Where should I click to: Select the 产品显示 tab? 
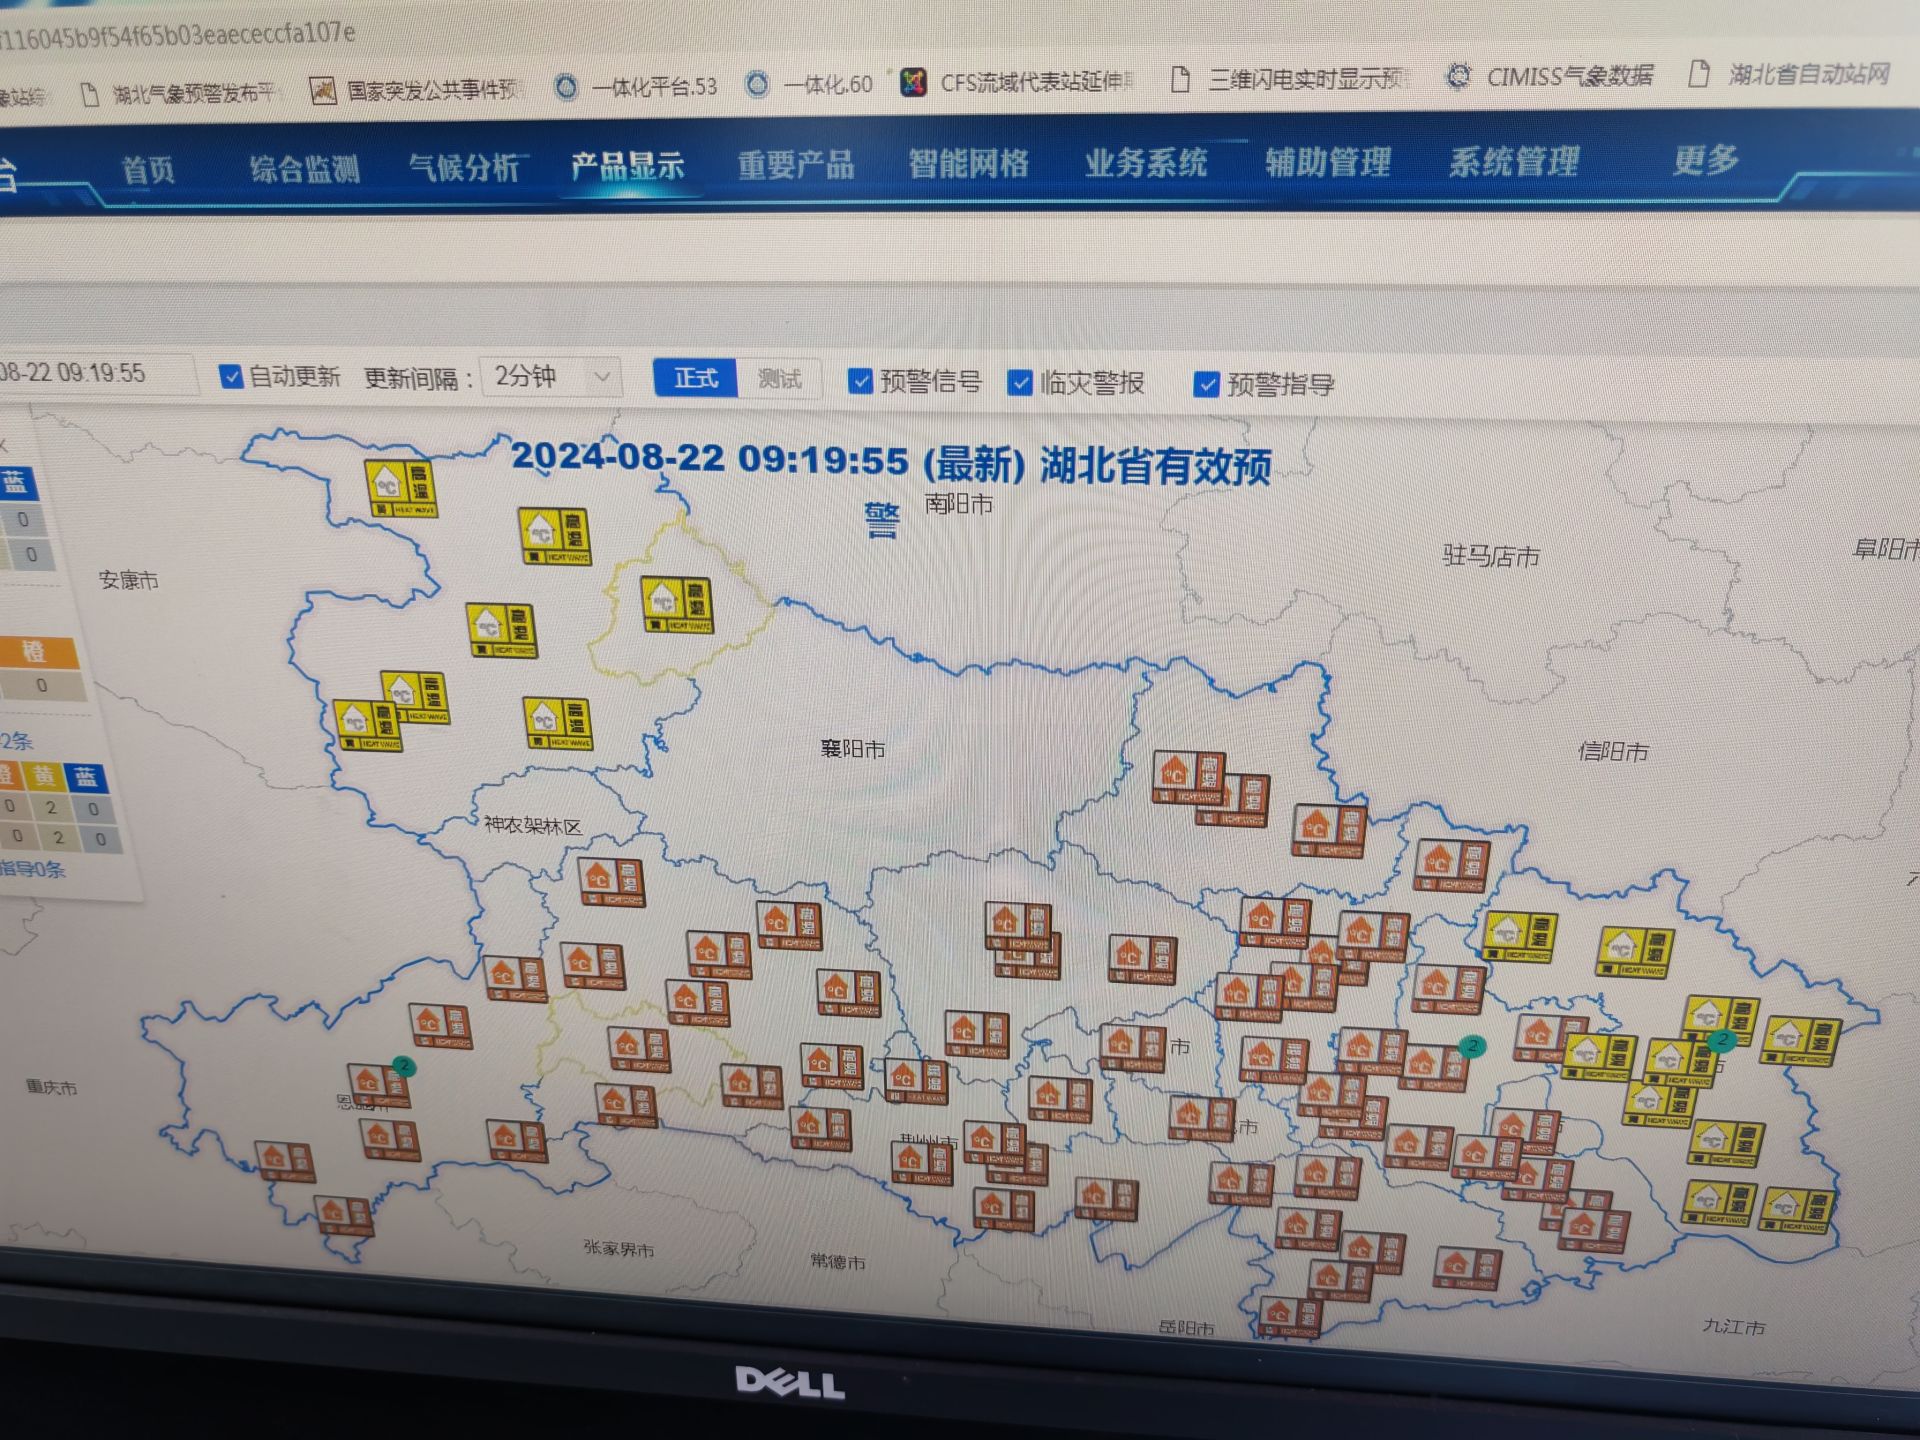627,165
